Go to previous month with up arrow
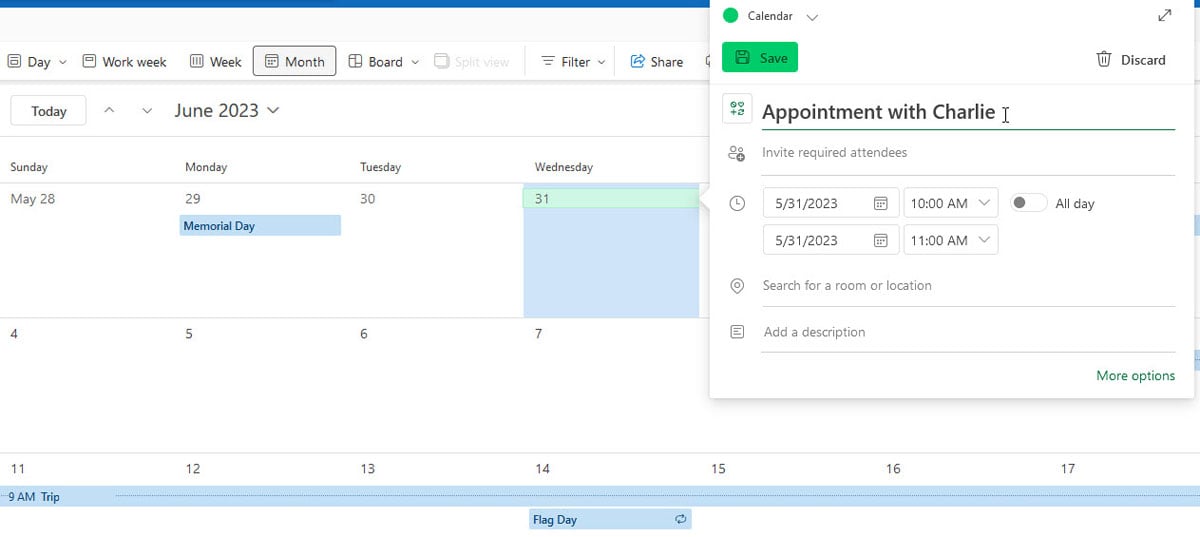This screenshot has width=1200, height=537. coord(110,111)
